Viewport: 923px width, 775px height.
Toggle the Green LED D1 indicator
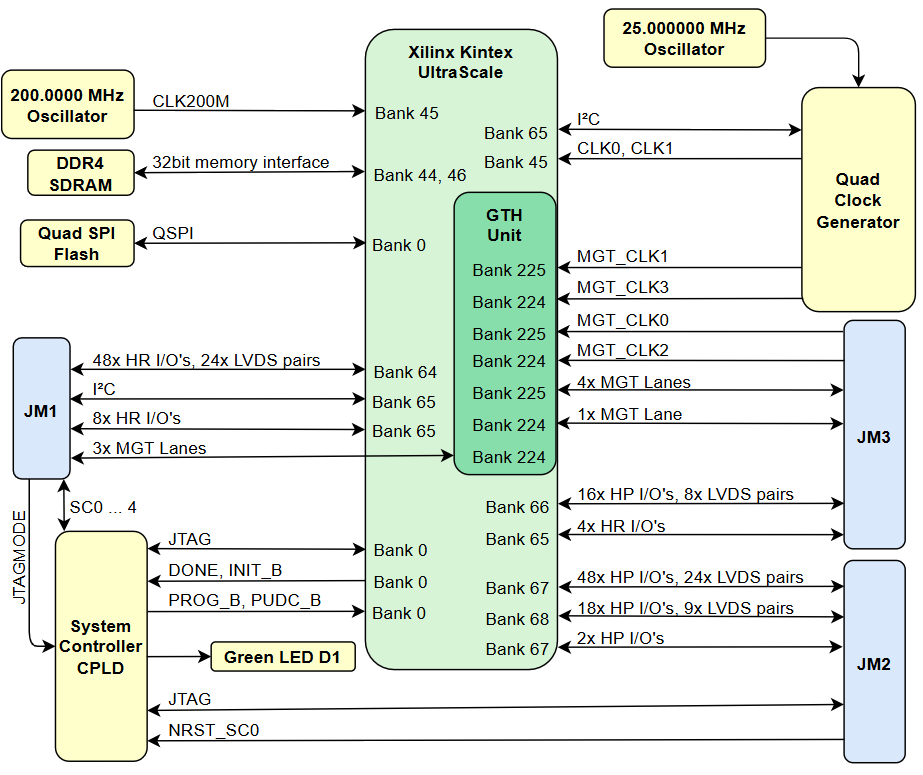click(283, 657)
